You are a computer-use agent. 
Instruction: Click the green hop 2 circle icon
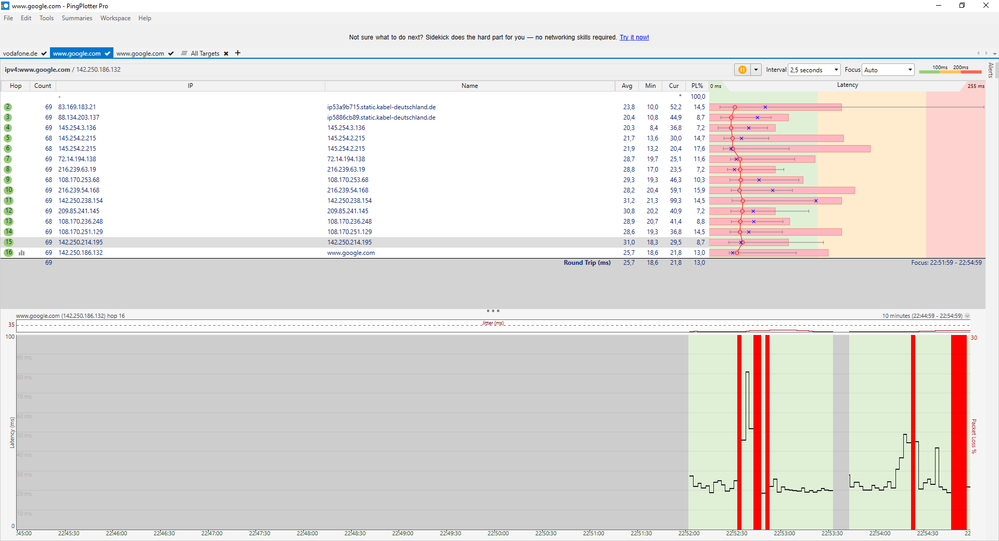(x=8, y=107)
